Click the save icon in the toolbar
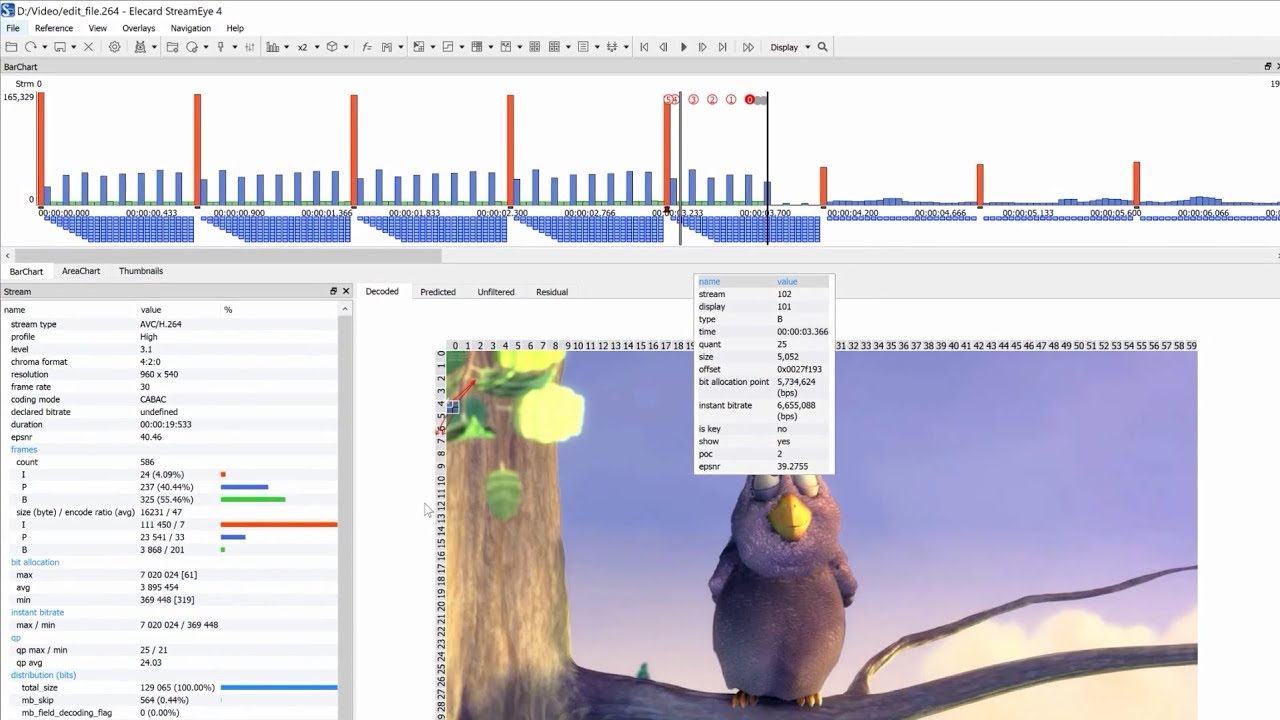The width and height of the screenshot is (1280, 720). 60,47
